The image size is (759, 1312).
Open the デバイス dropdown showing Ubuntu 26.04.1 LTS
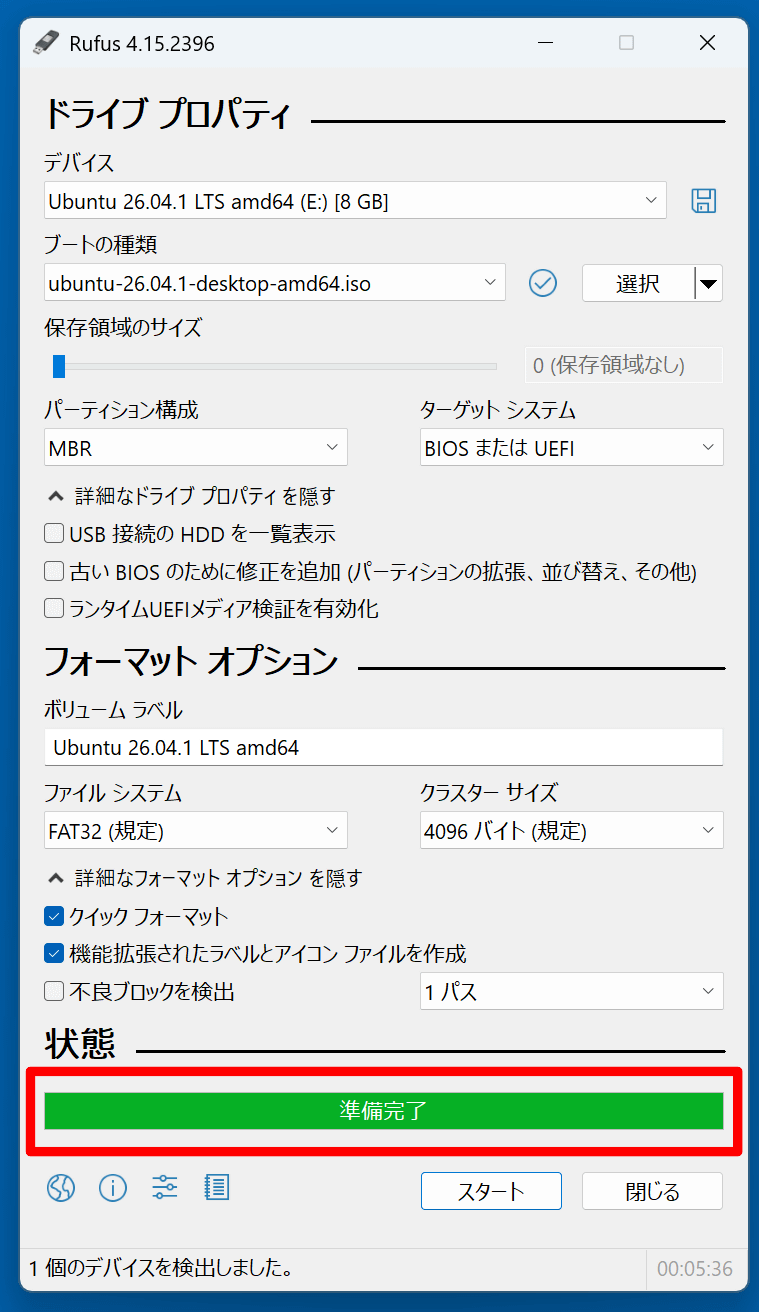click(x=355, y=201)
